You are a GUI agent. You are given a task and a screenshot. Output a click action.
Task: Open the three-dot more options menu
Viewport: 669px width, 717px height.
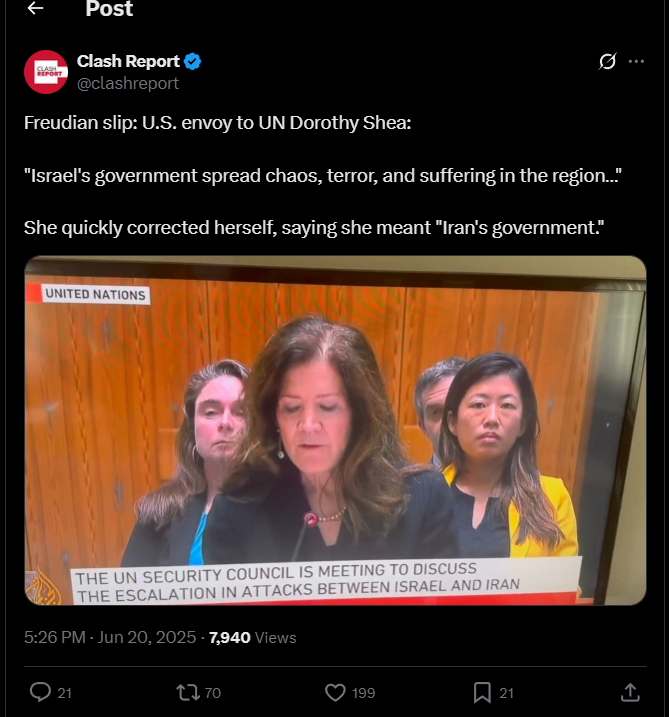(x=636, y=61)
